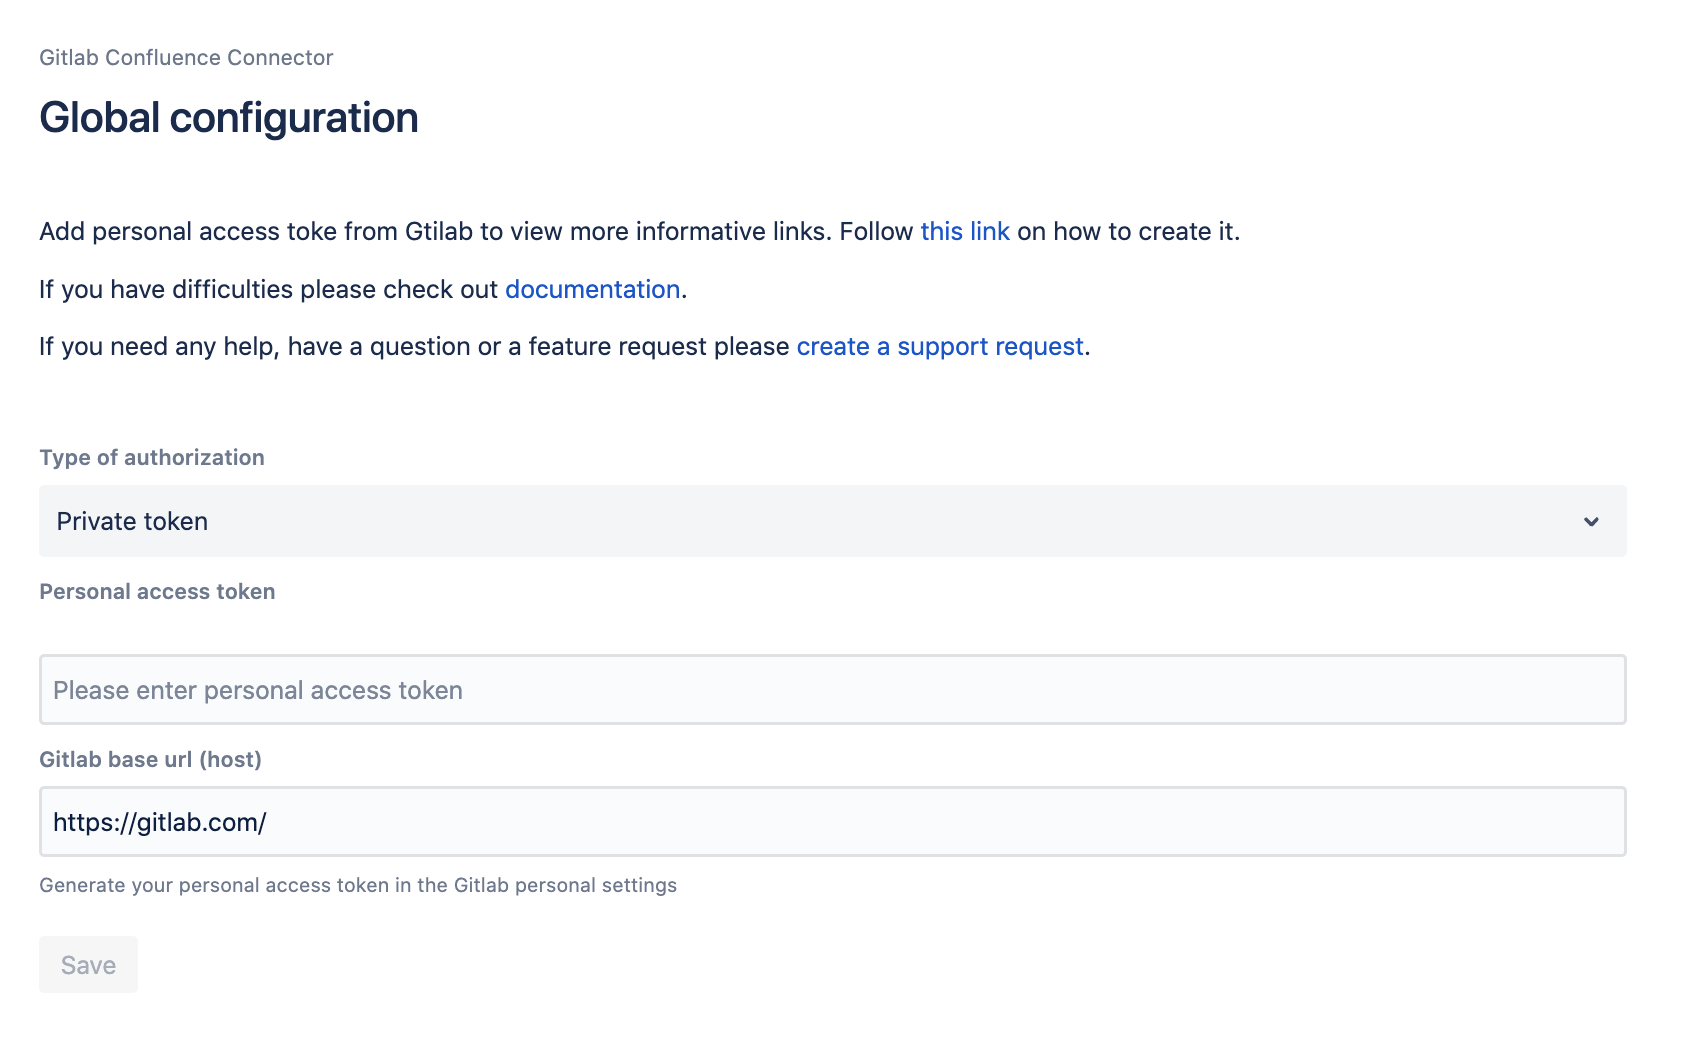Open the documentation link

point(592,289)
